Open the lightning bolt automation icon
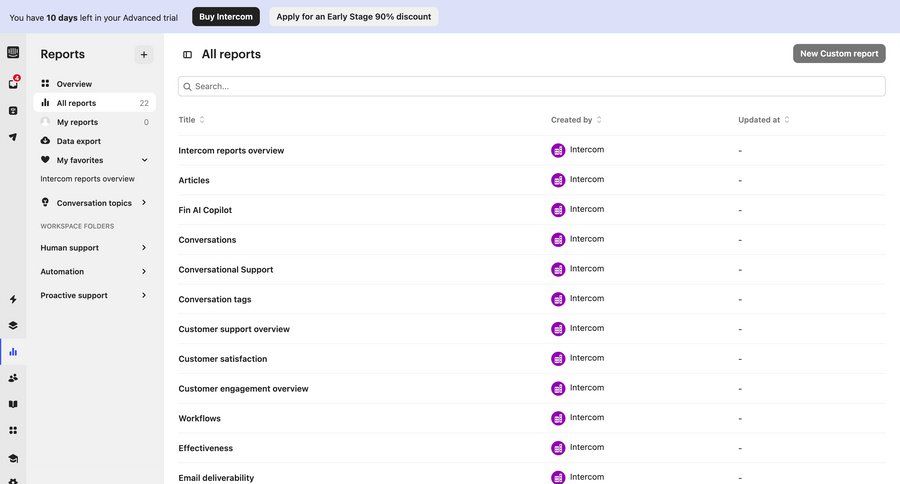Image resolution: width=900 pixels, height=484 pixels. click(13, 299)
